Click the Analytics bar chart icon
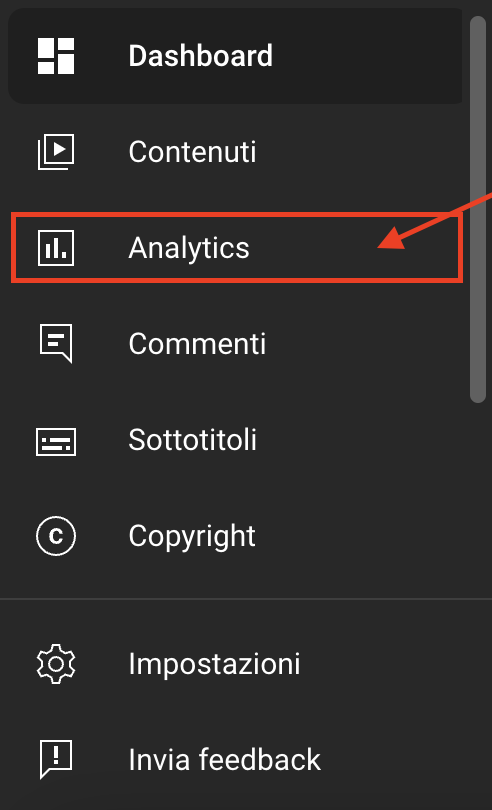Viewport: 492px width, 810px height. coord(56,248)
